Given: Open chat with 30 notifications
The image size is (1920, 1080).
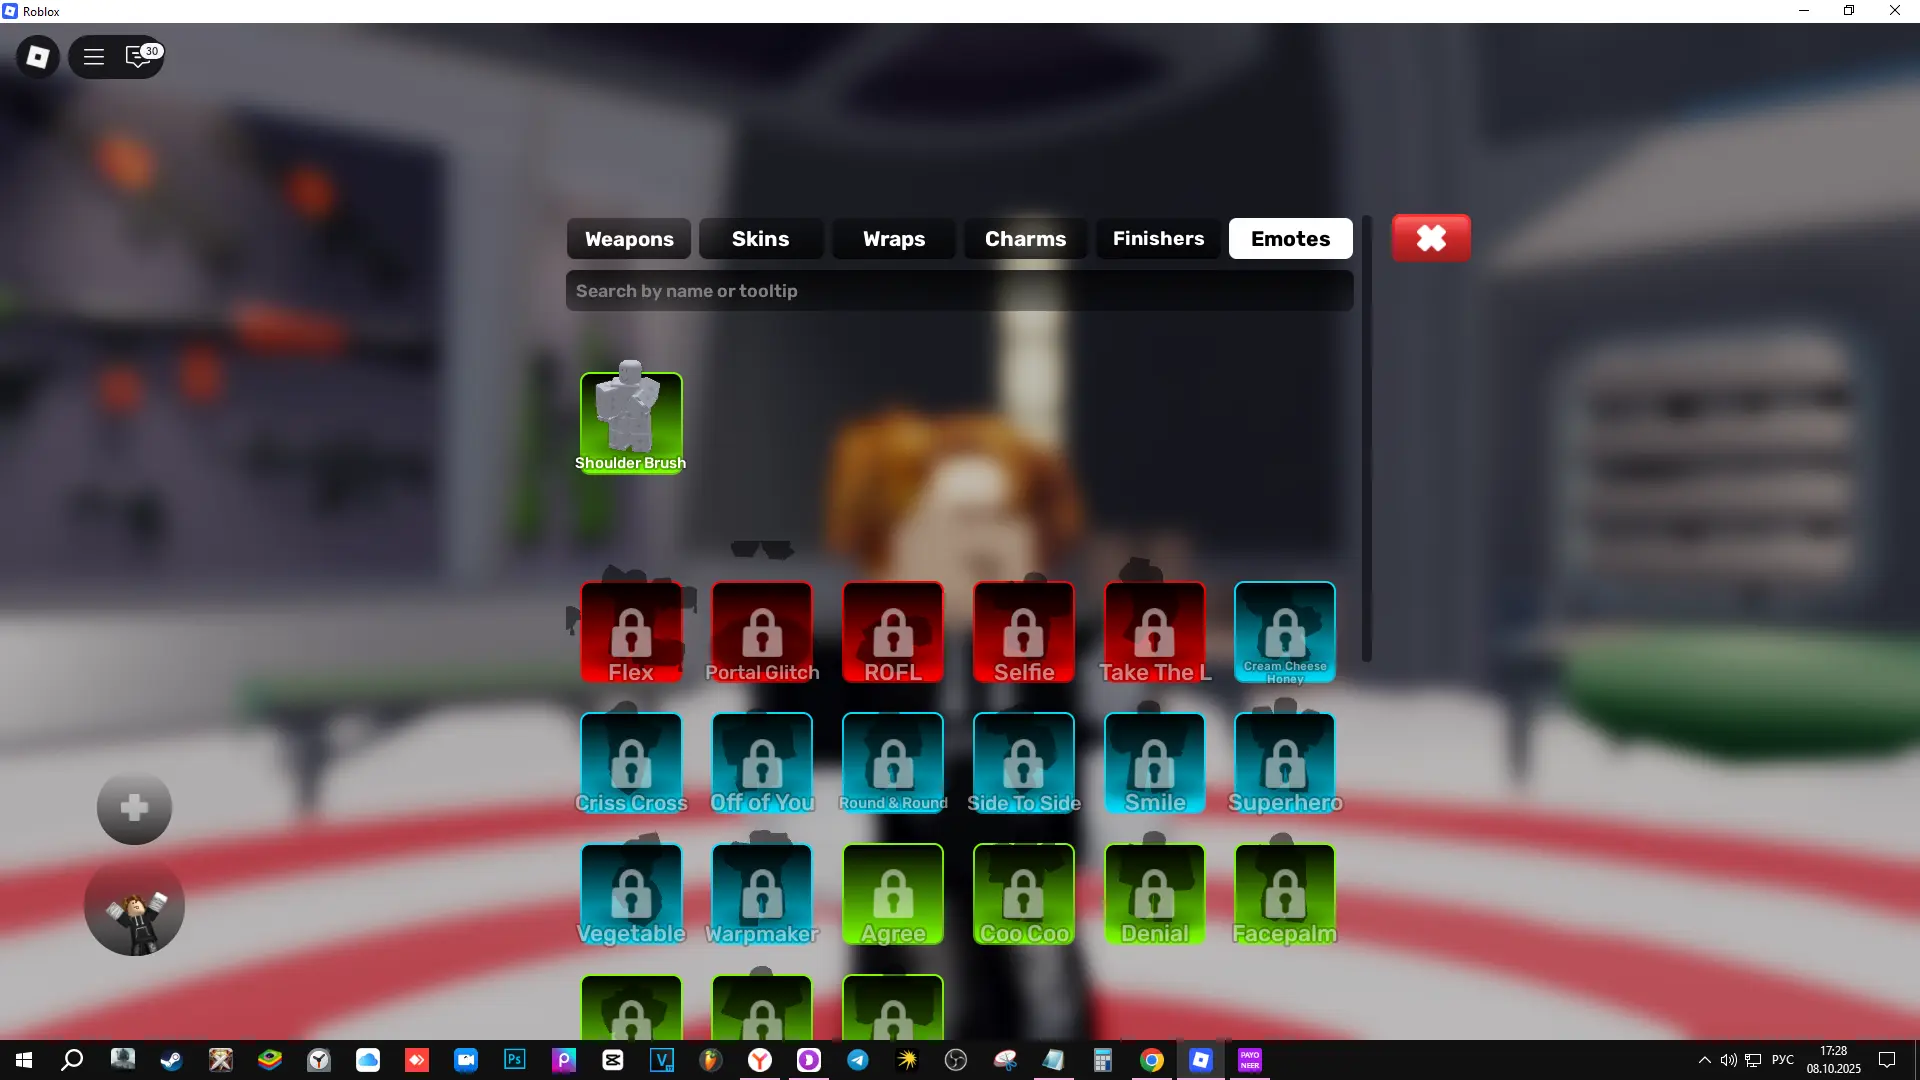Looking at the screenshot, I should coord(138,57).
